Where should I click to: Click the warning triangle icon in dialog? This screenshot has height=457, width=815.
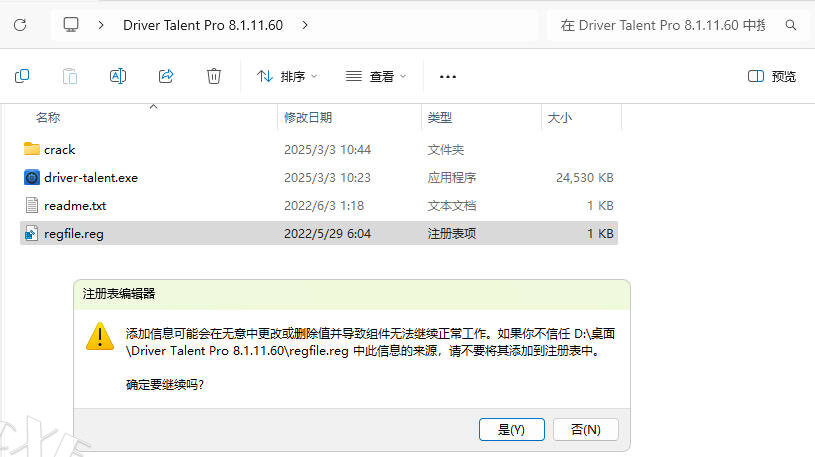[100, 336]
